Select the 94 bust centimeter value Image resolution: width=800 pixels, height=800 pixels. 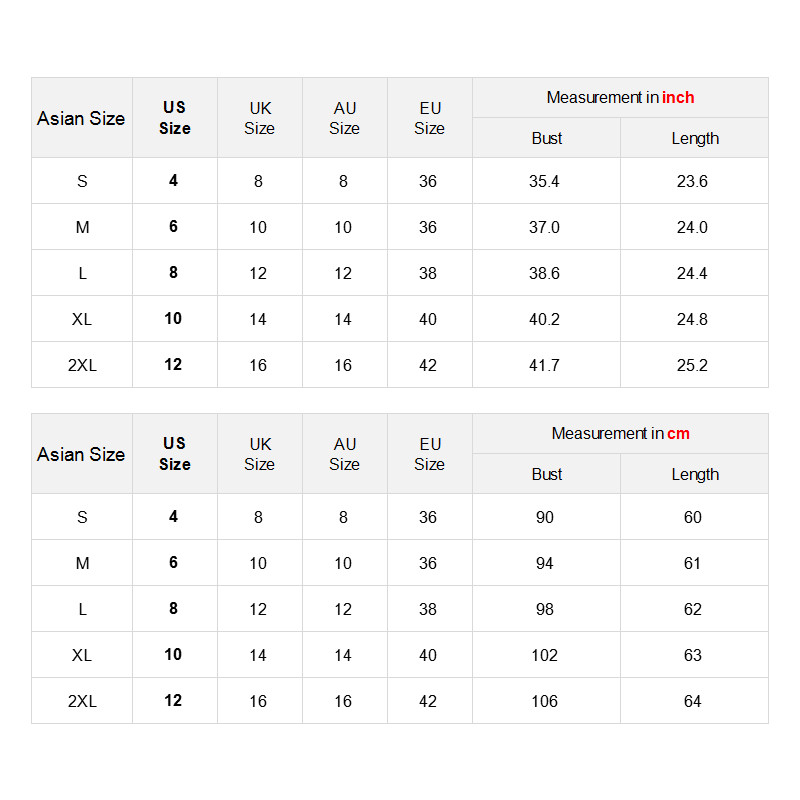coord(544,563)
